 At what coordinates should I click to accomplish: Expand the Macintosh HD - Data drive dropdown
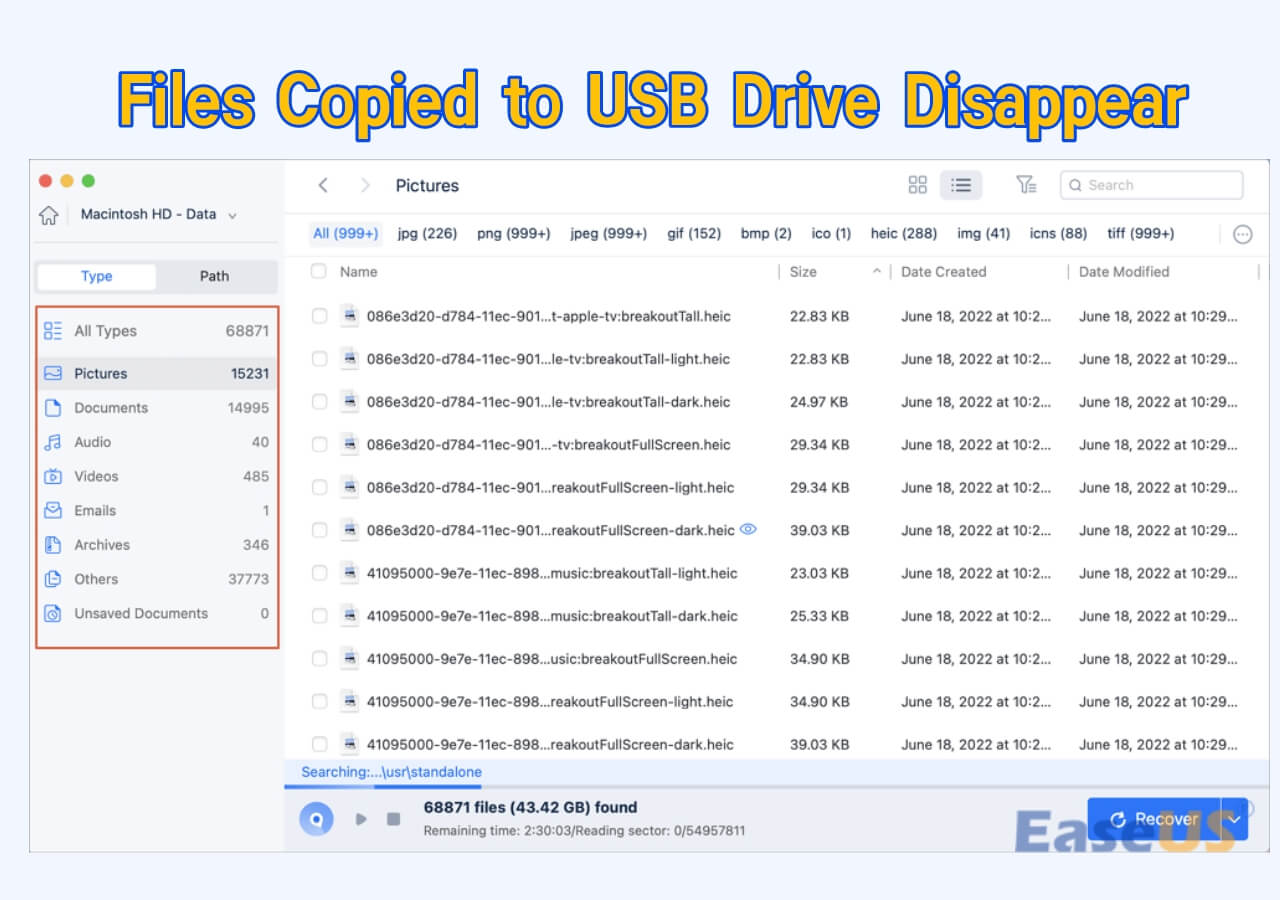[x=232, y=214]
